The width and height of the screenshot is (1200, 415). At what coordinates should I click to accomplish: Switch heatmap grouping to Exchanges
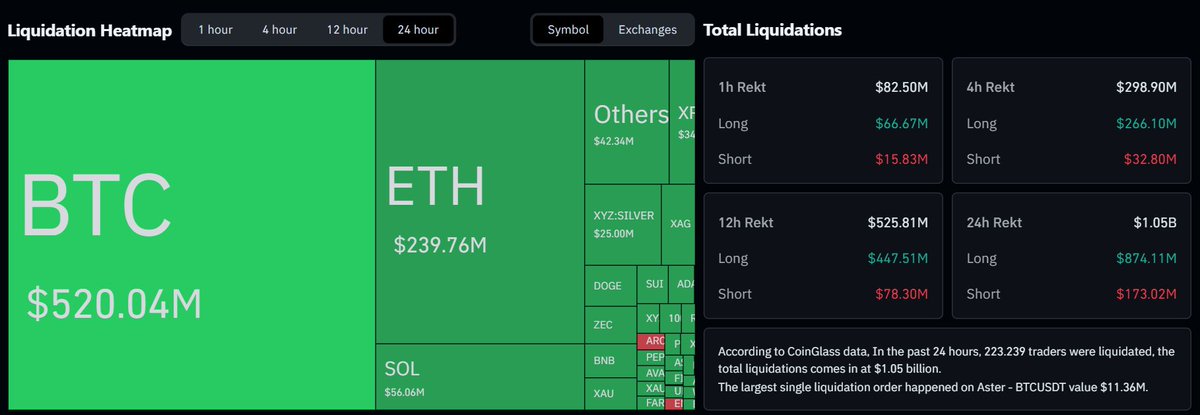coord(647,30)
